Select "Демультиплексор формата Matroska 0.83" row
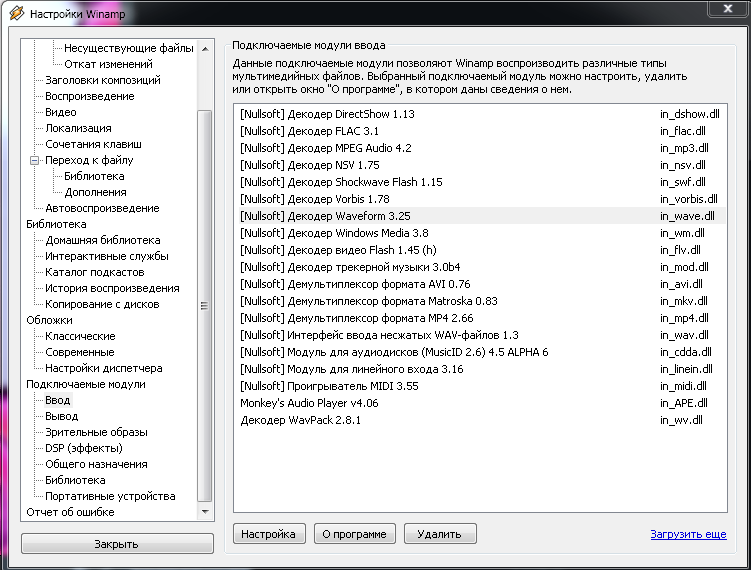This screenshot has width=751, height=570. coord(480,301)
